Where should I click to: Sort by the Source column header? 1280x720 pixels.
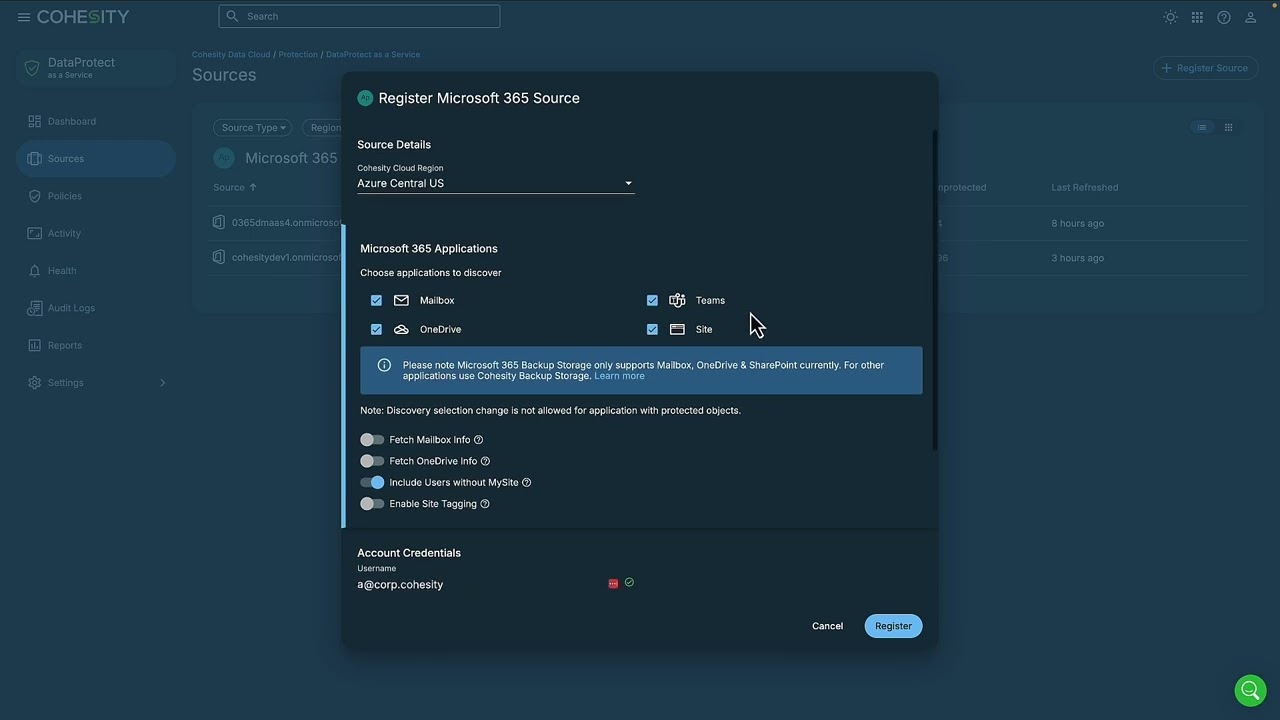[x=235, y=187]
